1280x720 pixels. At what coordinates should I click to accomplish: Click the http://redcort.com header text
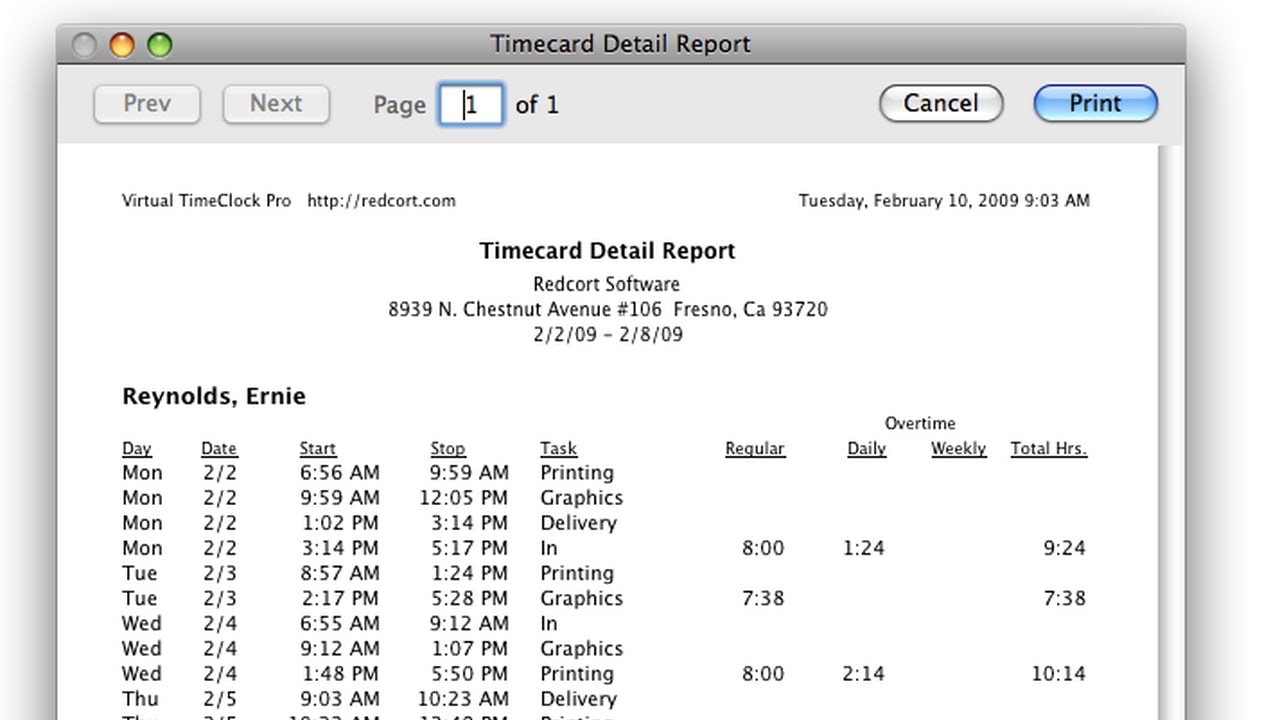(x=381, y=200)
